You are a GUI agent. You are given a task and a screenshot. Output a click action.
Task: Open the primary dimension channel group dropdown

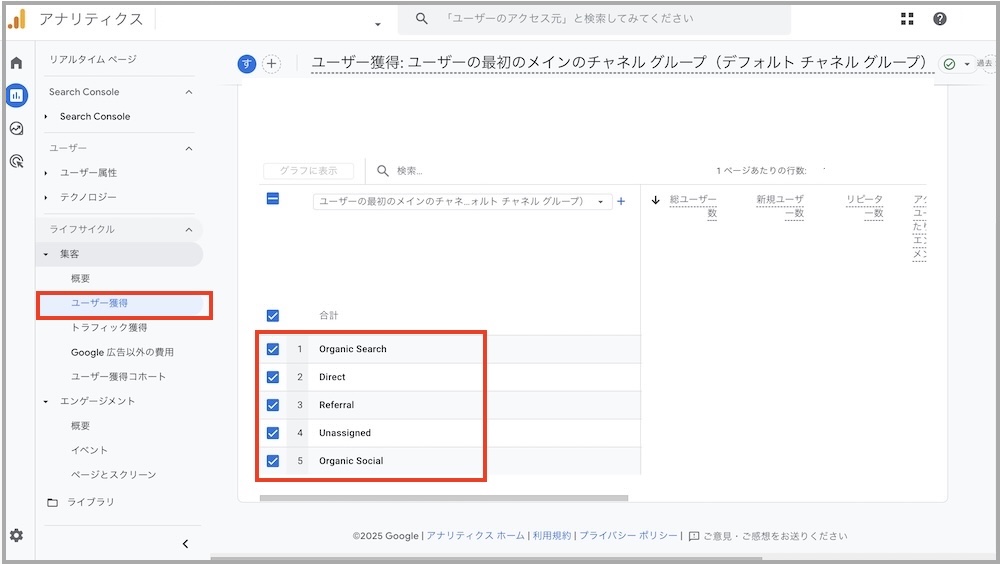[461, 201]
